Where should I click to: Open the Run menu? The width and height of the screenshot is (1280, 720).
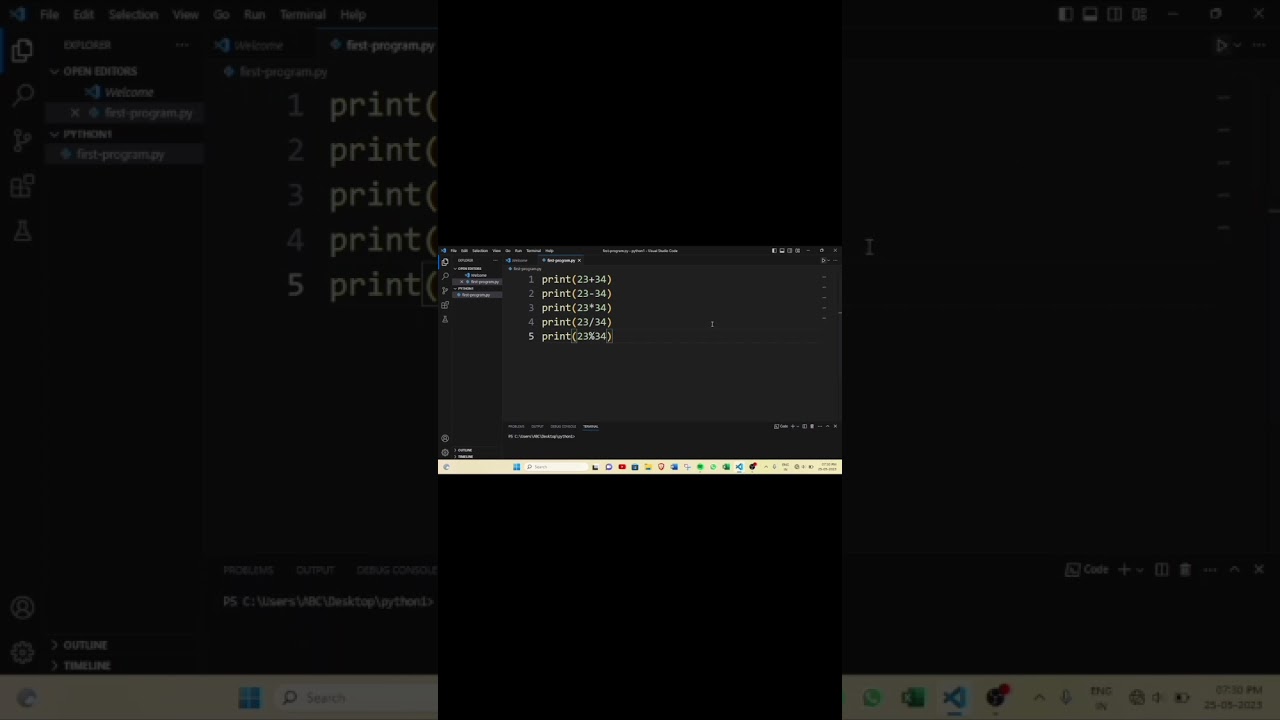[x=518, y=251]
